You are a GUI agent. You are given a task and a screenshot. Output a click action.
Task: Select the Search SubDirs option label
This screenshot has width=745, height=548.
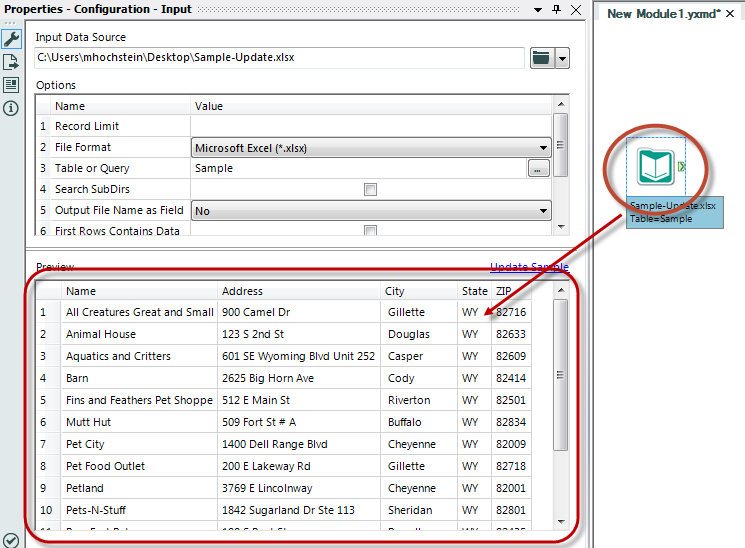point(92,189)
